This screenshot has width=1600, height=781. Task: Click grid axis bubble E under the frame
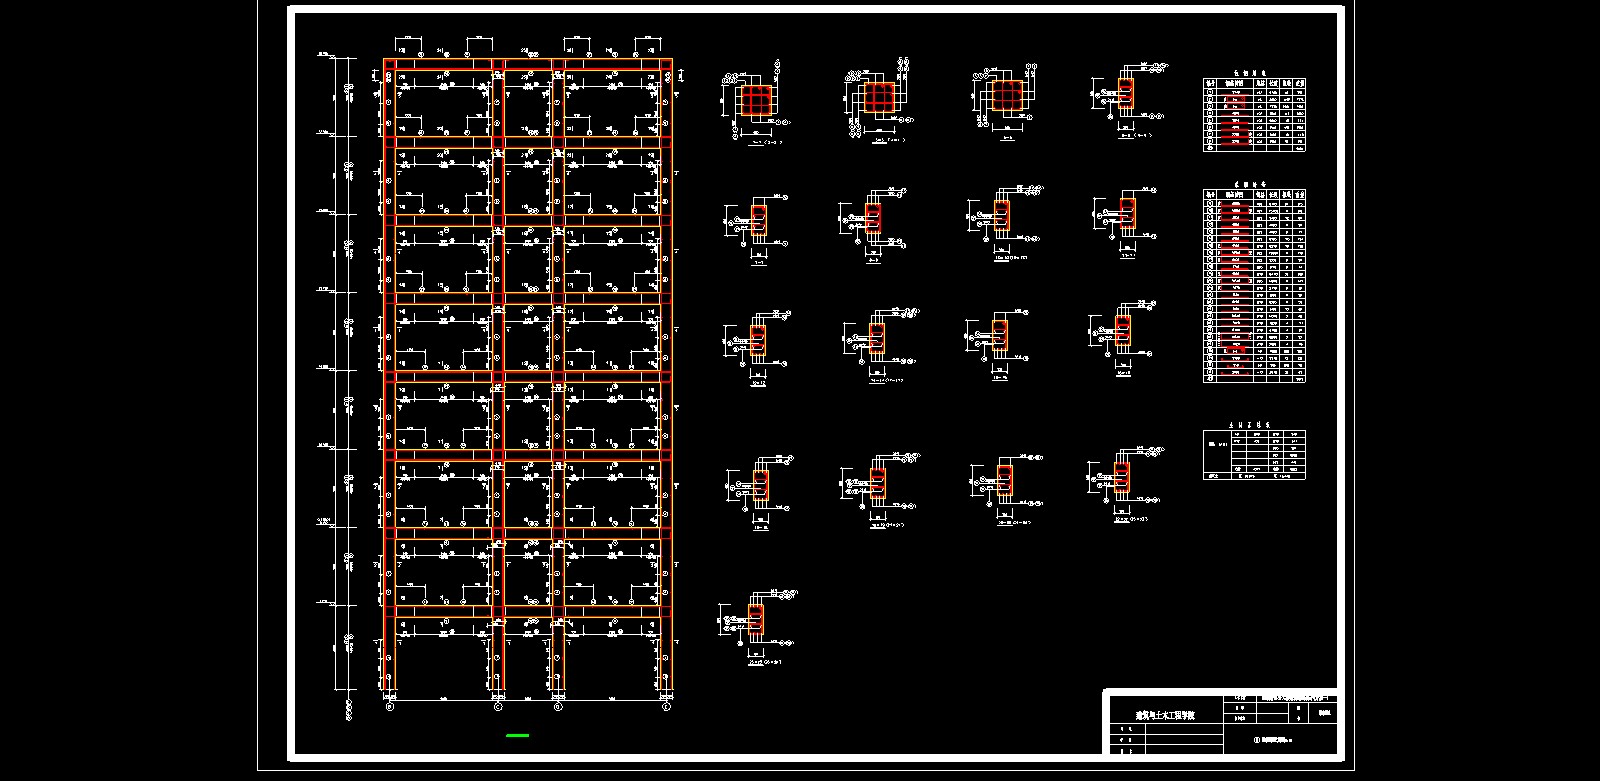666,707
